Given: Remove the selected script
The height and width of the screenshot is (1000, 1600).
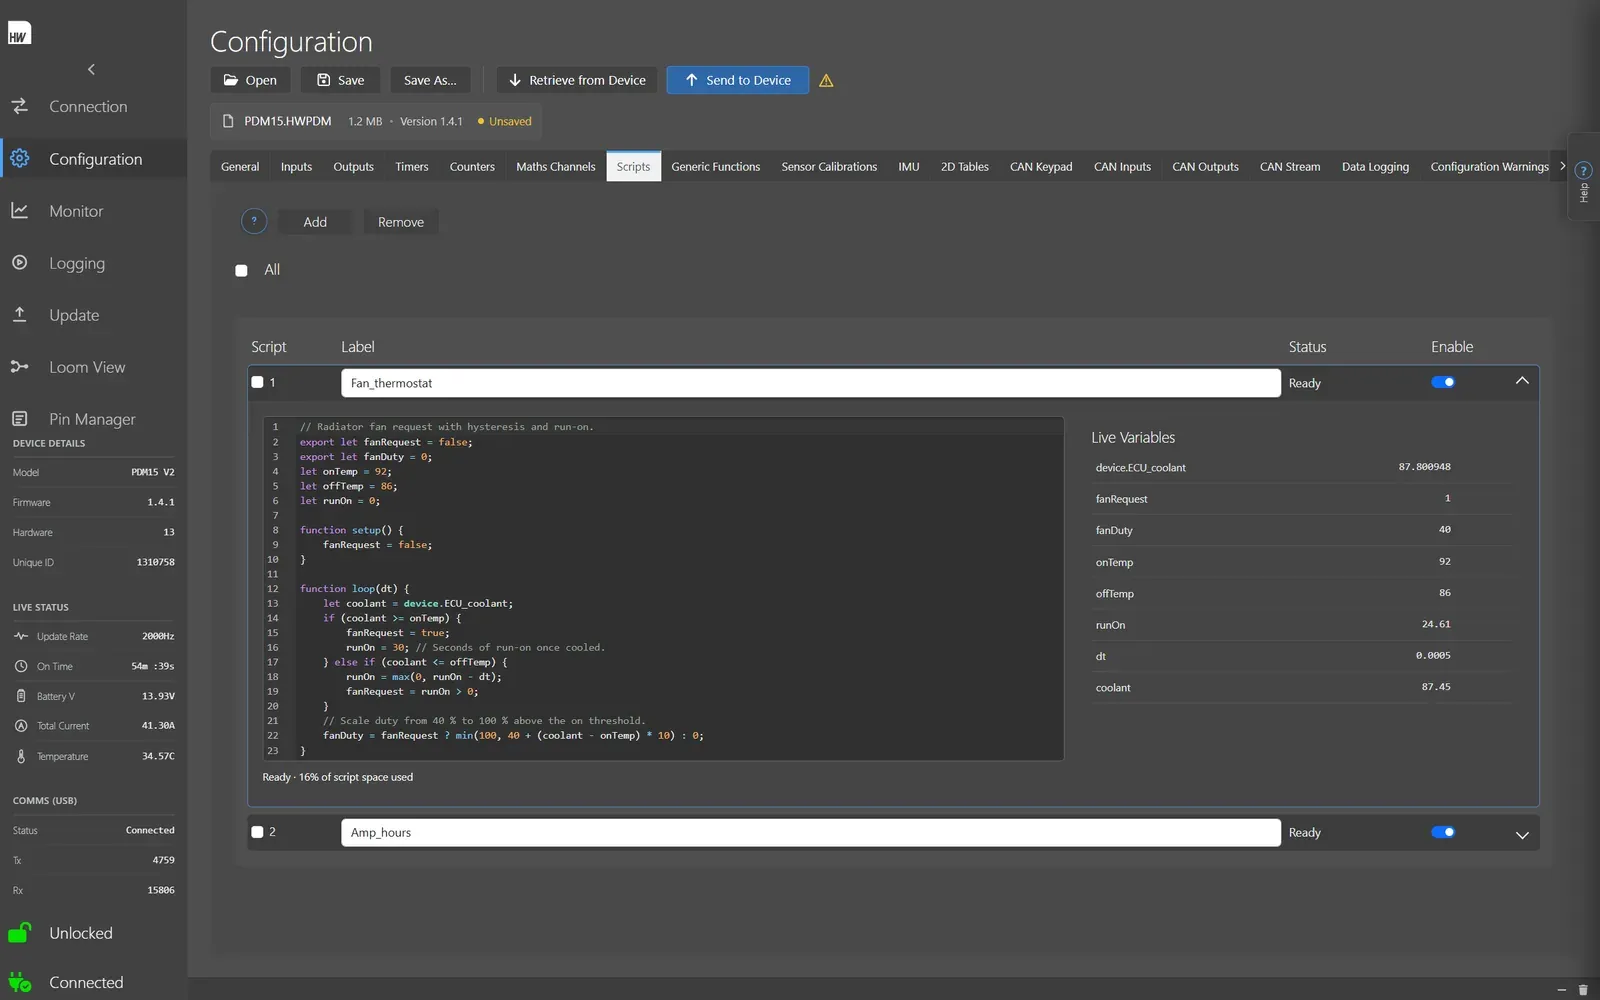Looking at the screenshot, I should [x=401, y=222].
